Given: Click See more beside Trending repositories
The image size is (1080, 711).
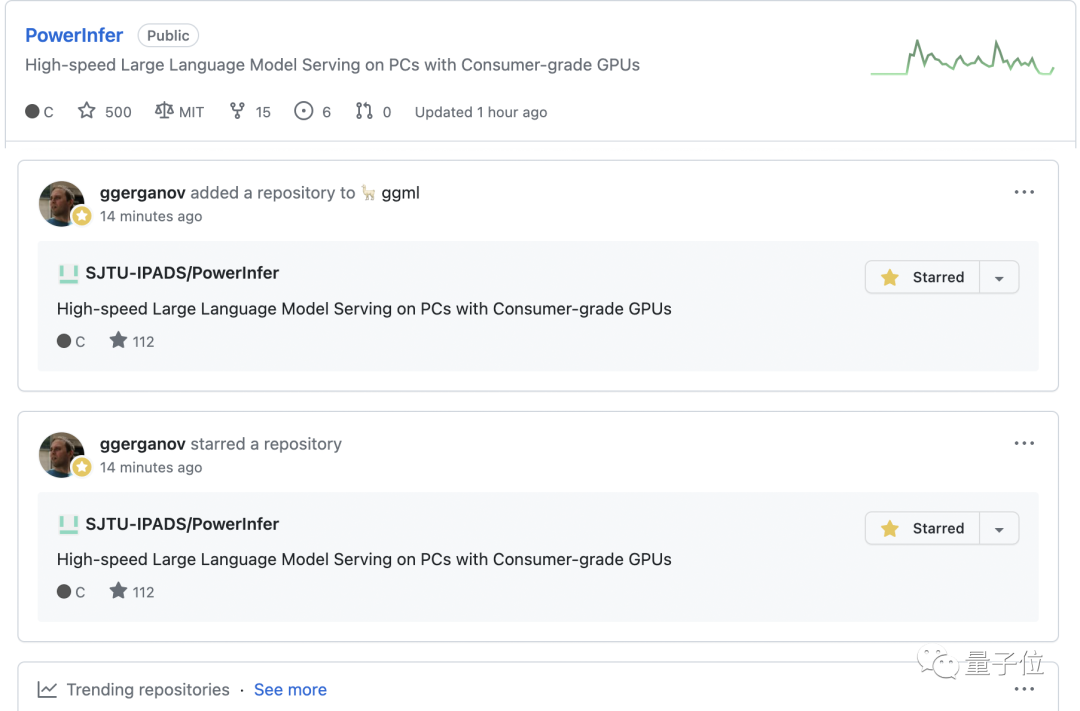Looking at the screenshot, I should 290,690.
